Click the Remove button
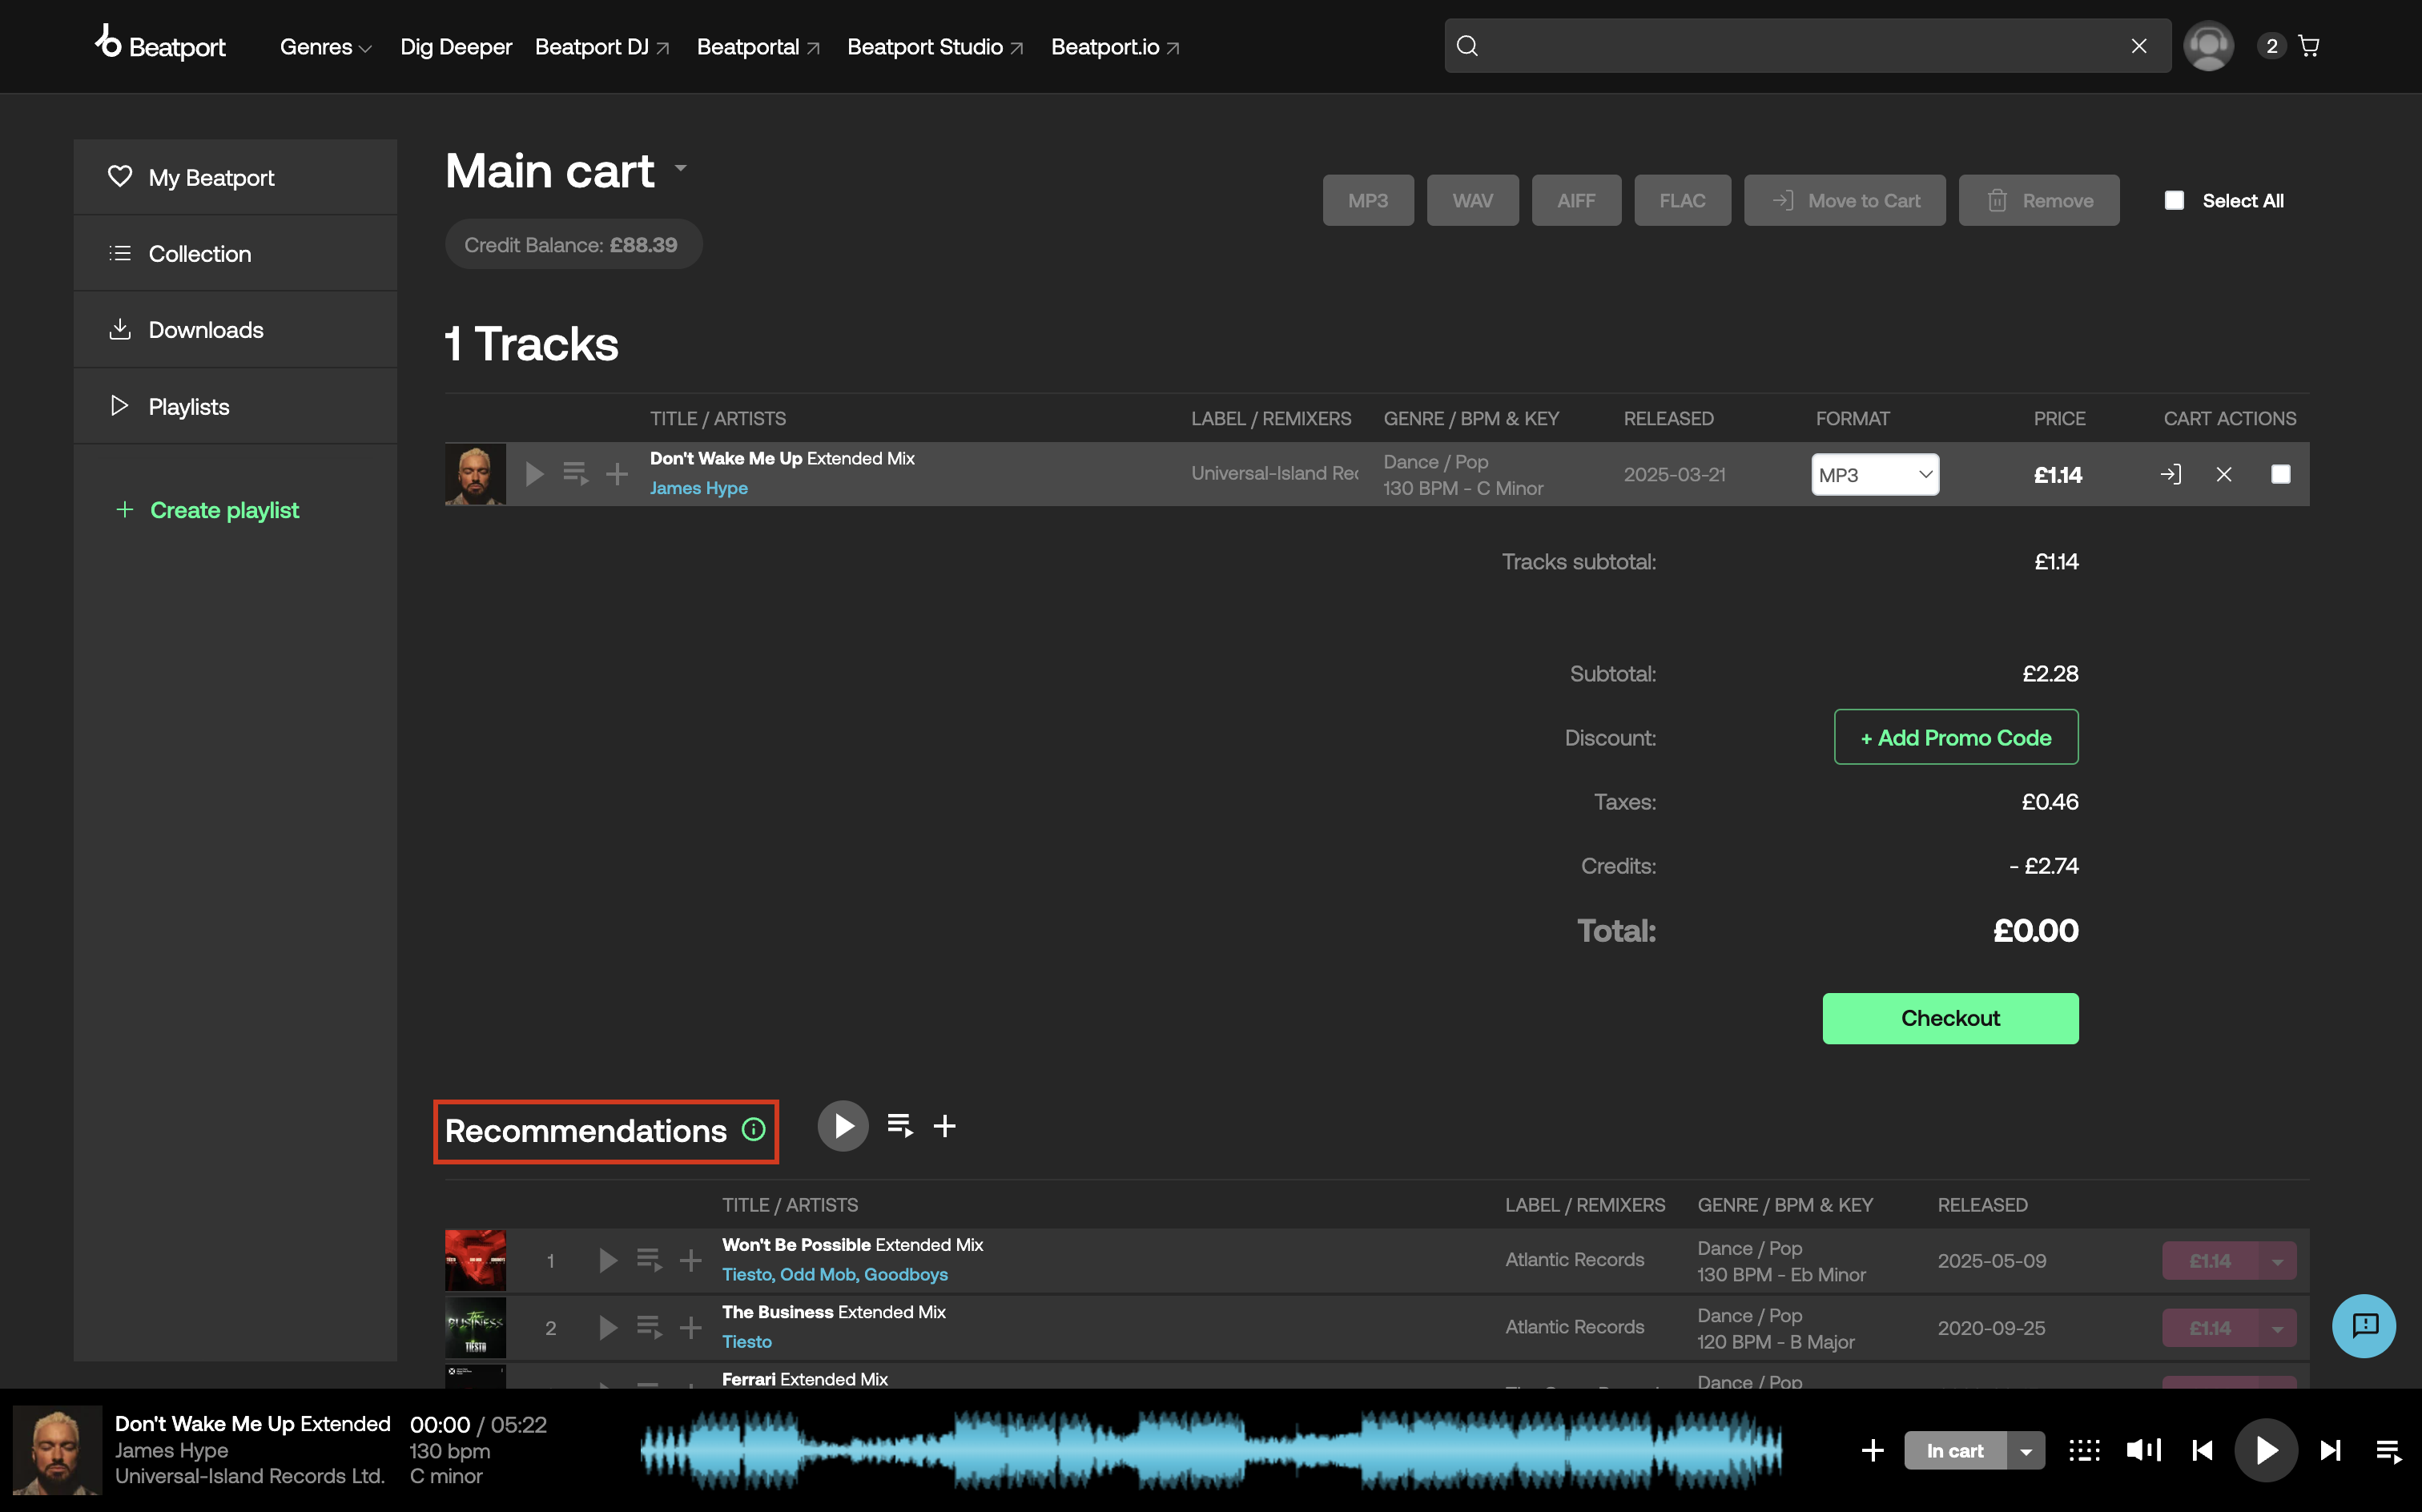The image size is (2422, 1512). [x=2039, y=200]
